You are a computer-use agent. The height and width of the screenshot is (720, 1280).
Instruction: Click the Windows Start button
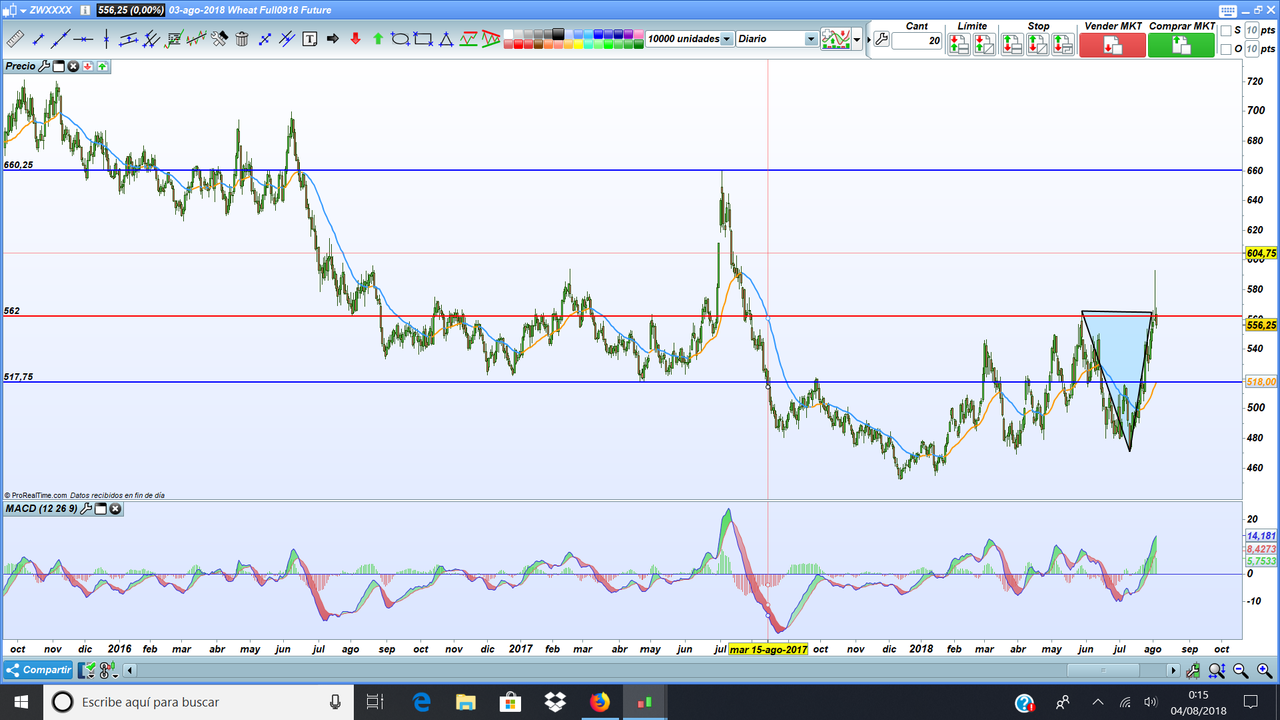click(20, 702)
